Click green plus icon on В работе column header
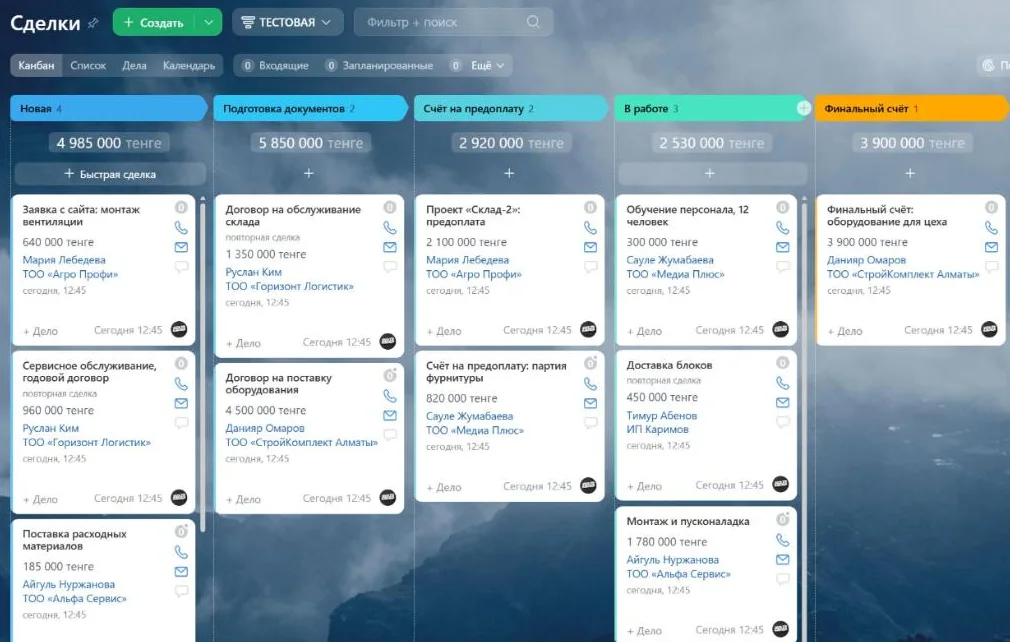Viewport: 1010px width, 642px height. (803, 108)
